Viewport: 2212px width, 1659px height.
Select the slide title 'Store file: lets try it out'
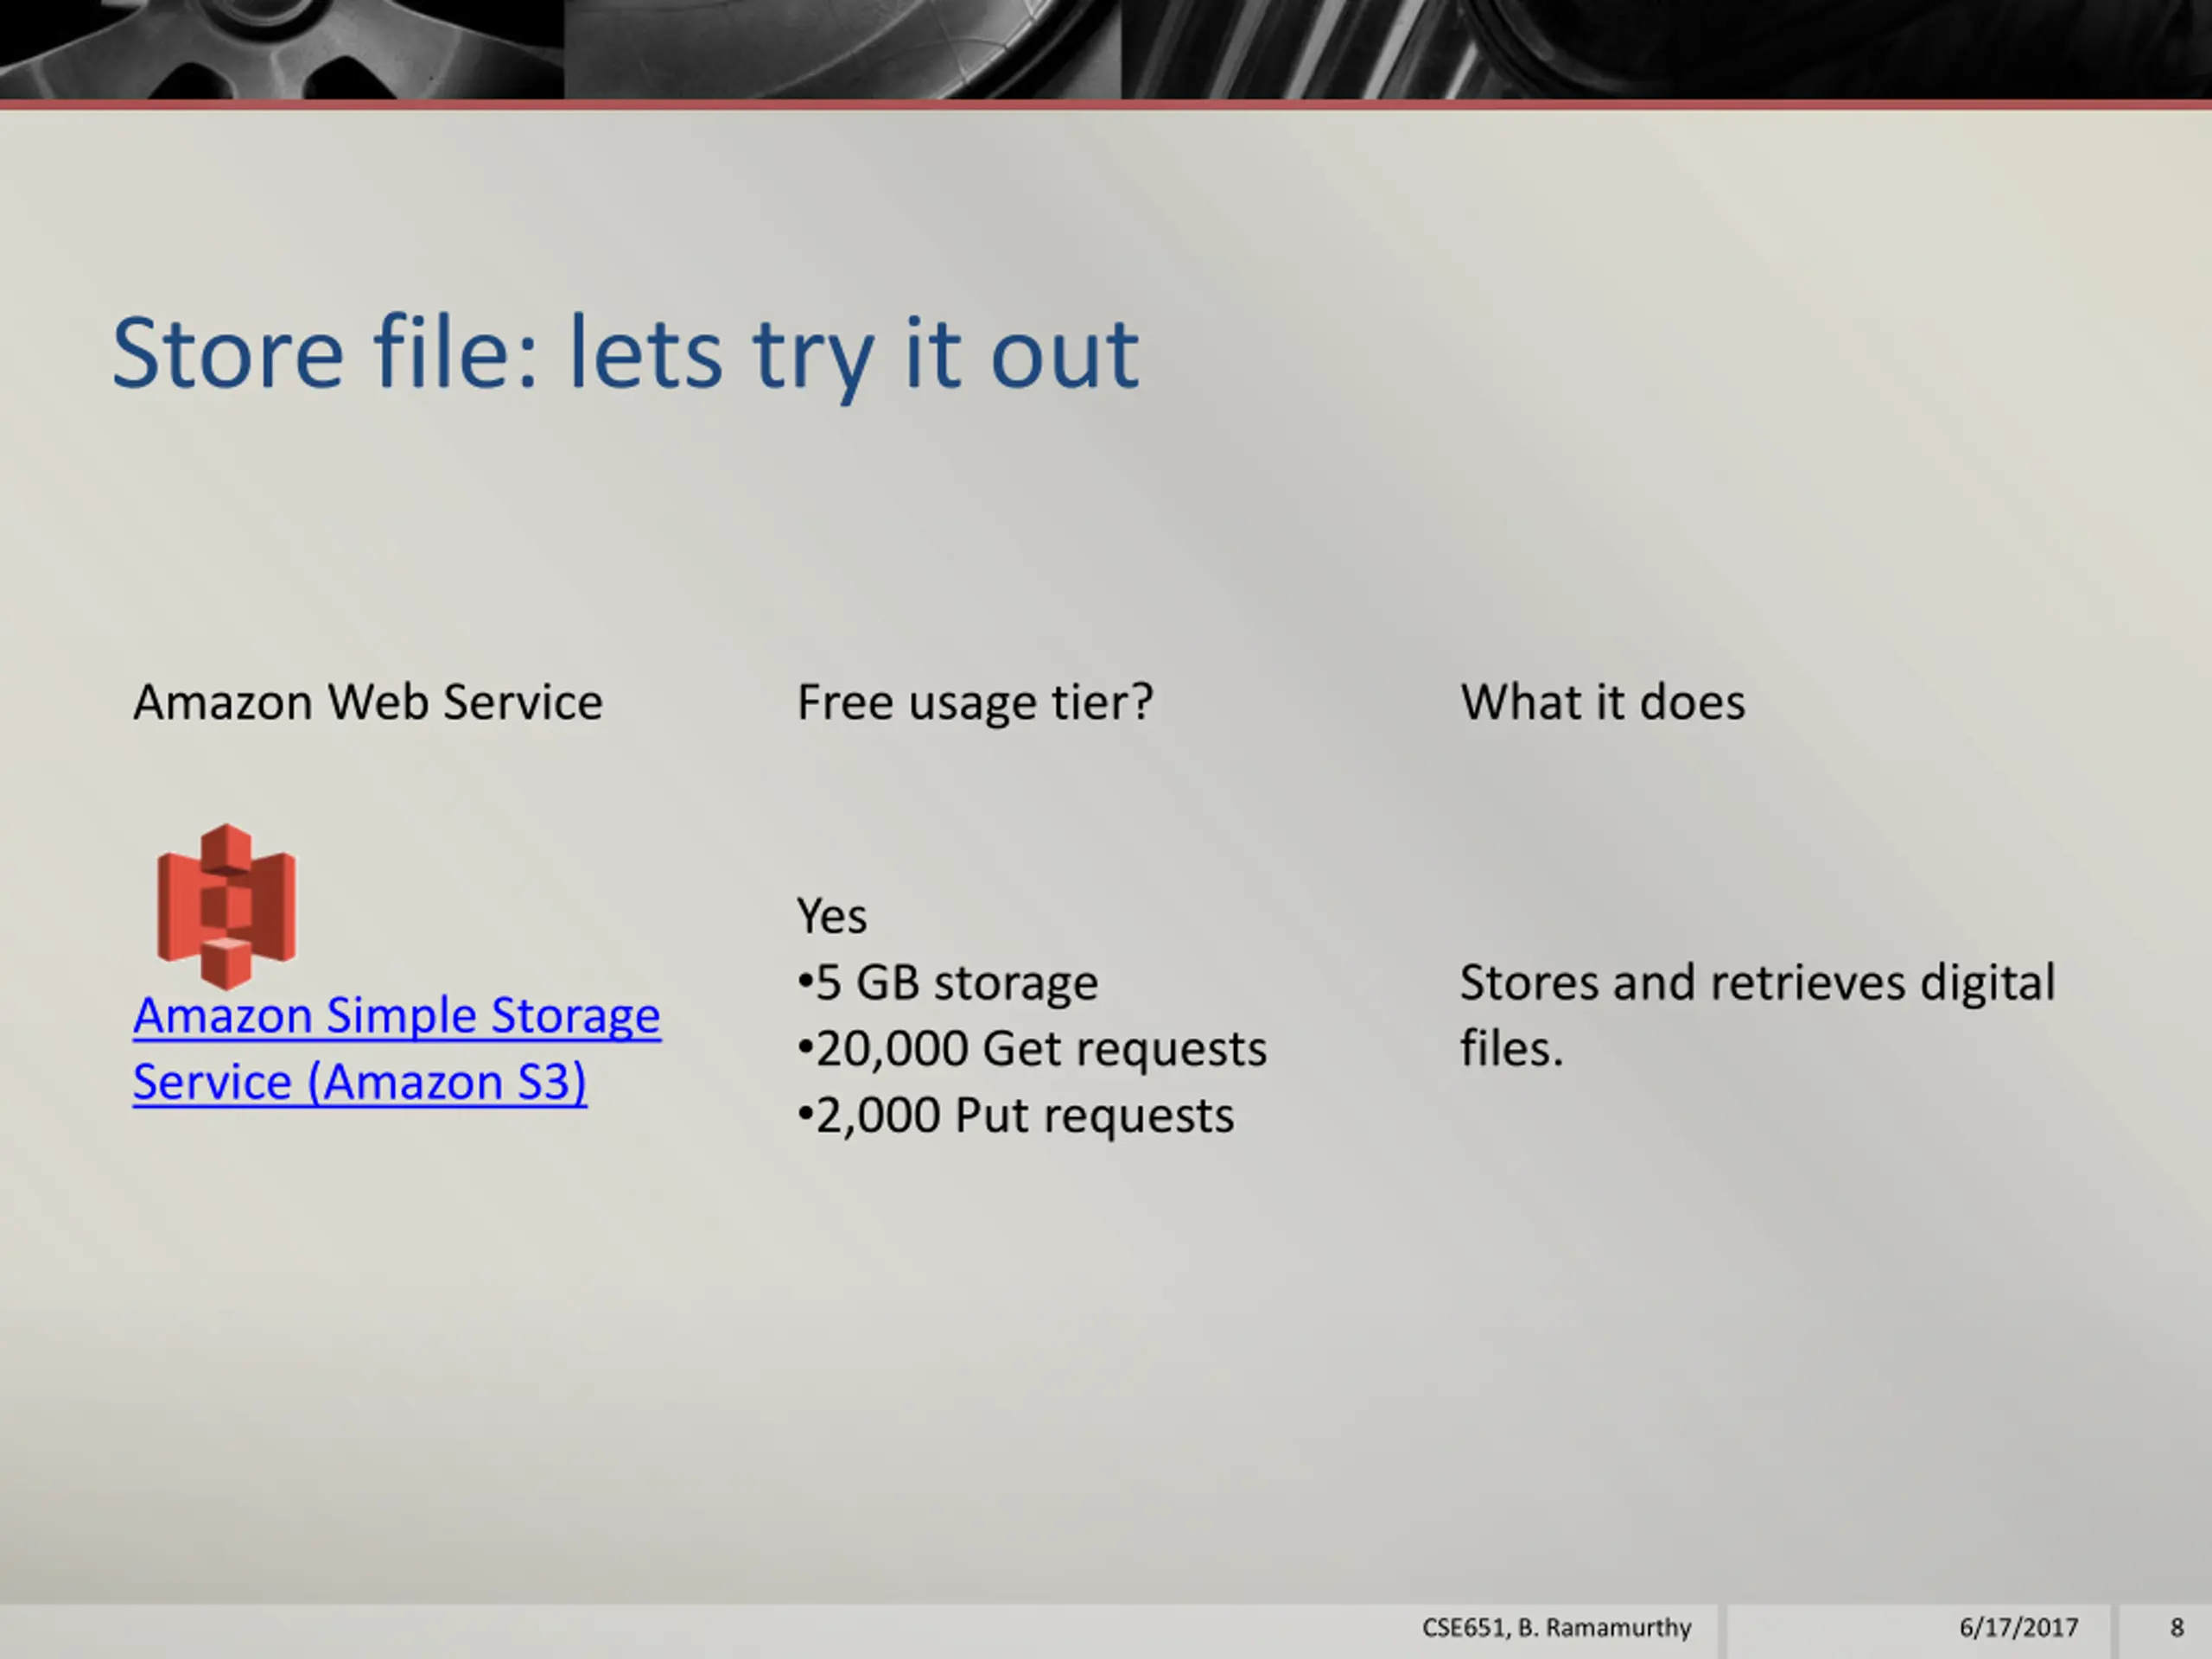[625, 354]
